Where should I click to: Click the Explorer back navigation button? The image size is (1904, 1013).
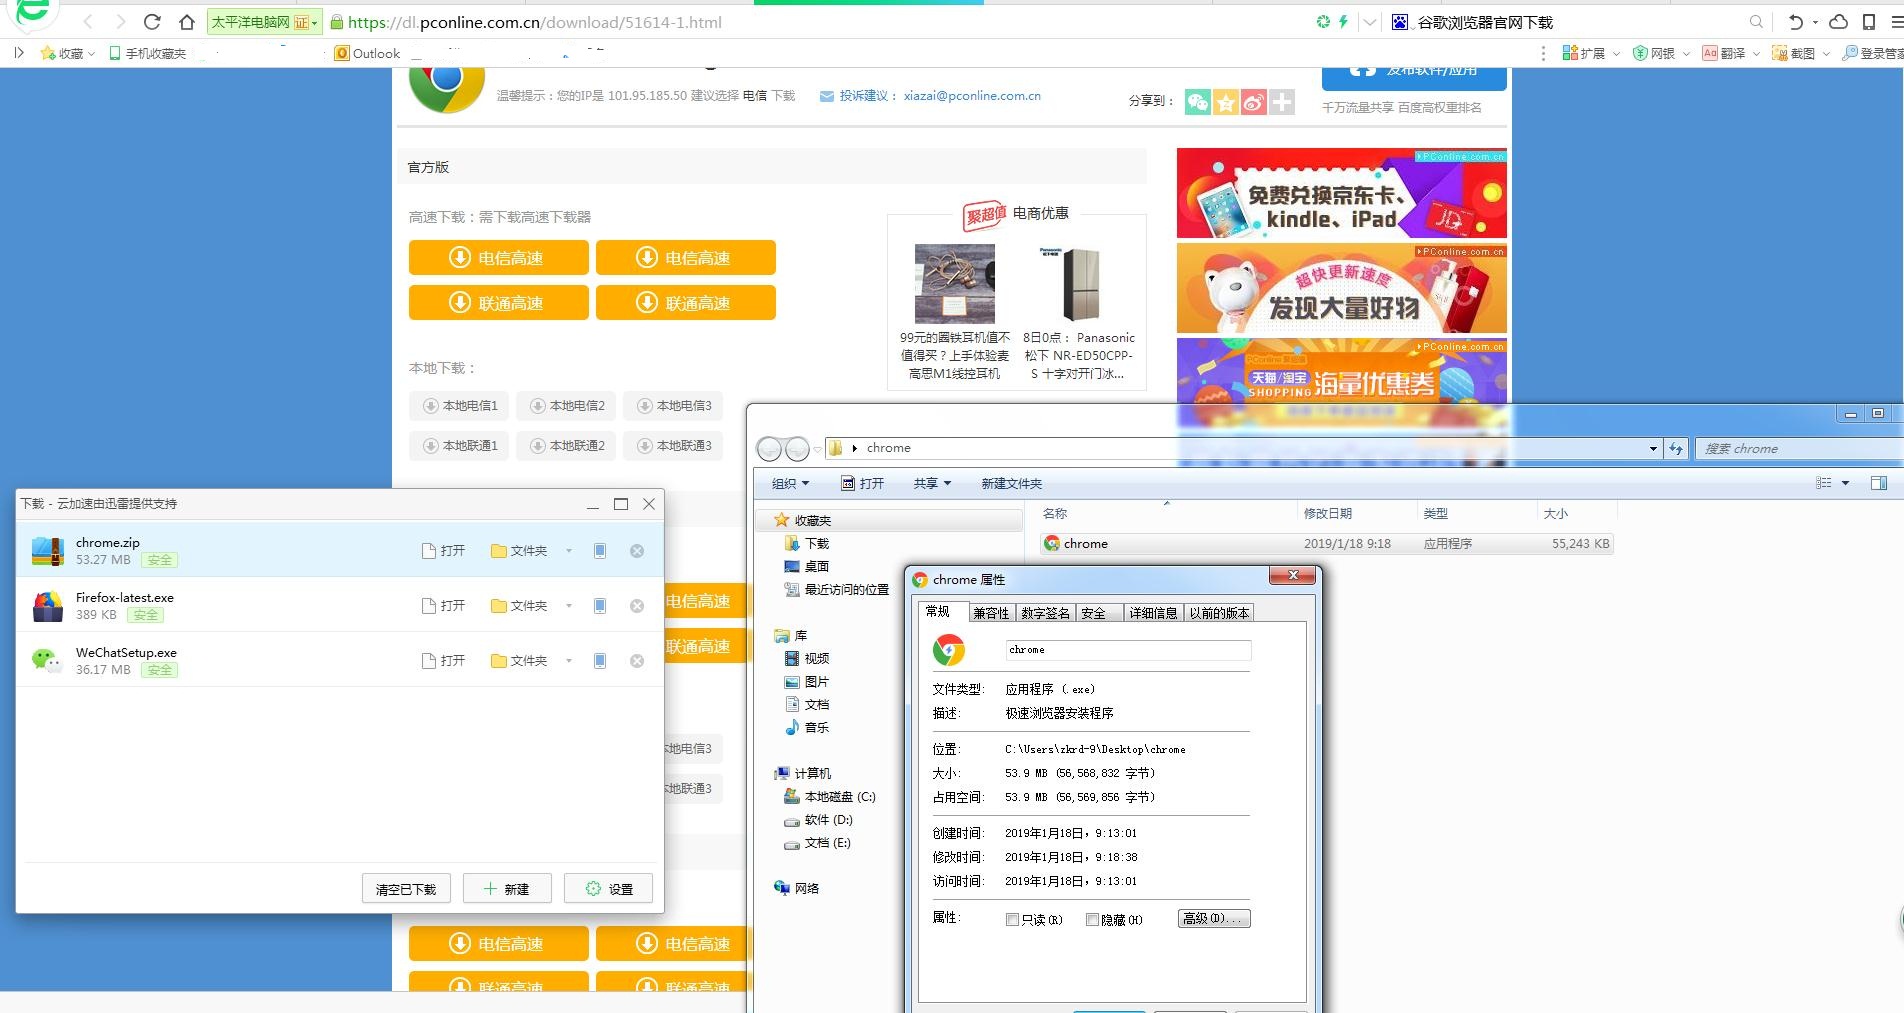coord(769,449)
